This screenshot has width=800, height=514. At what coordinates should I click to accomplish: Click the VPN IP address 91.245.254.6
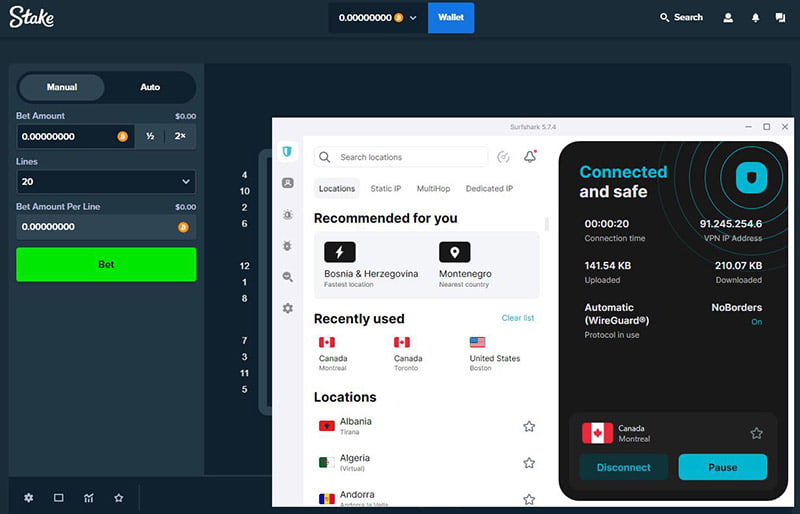[x=731, y=224]
